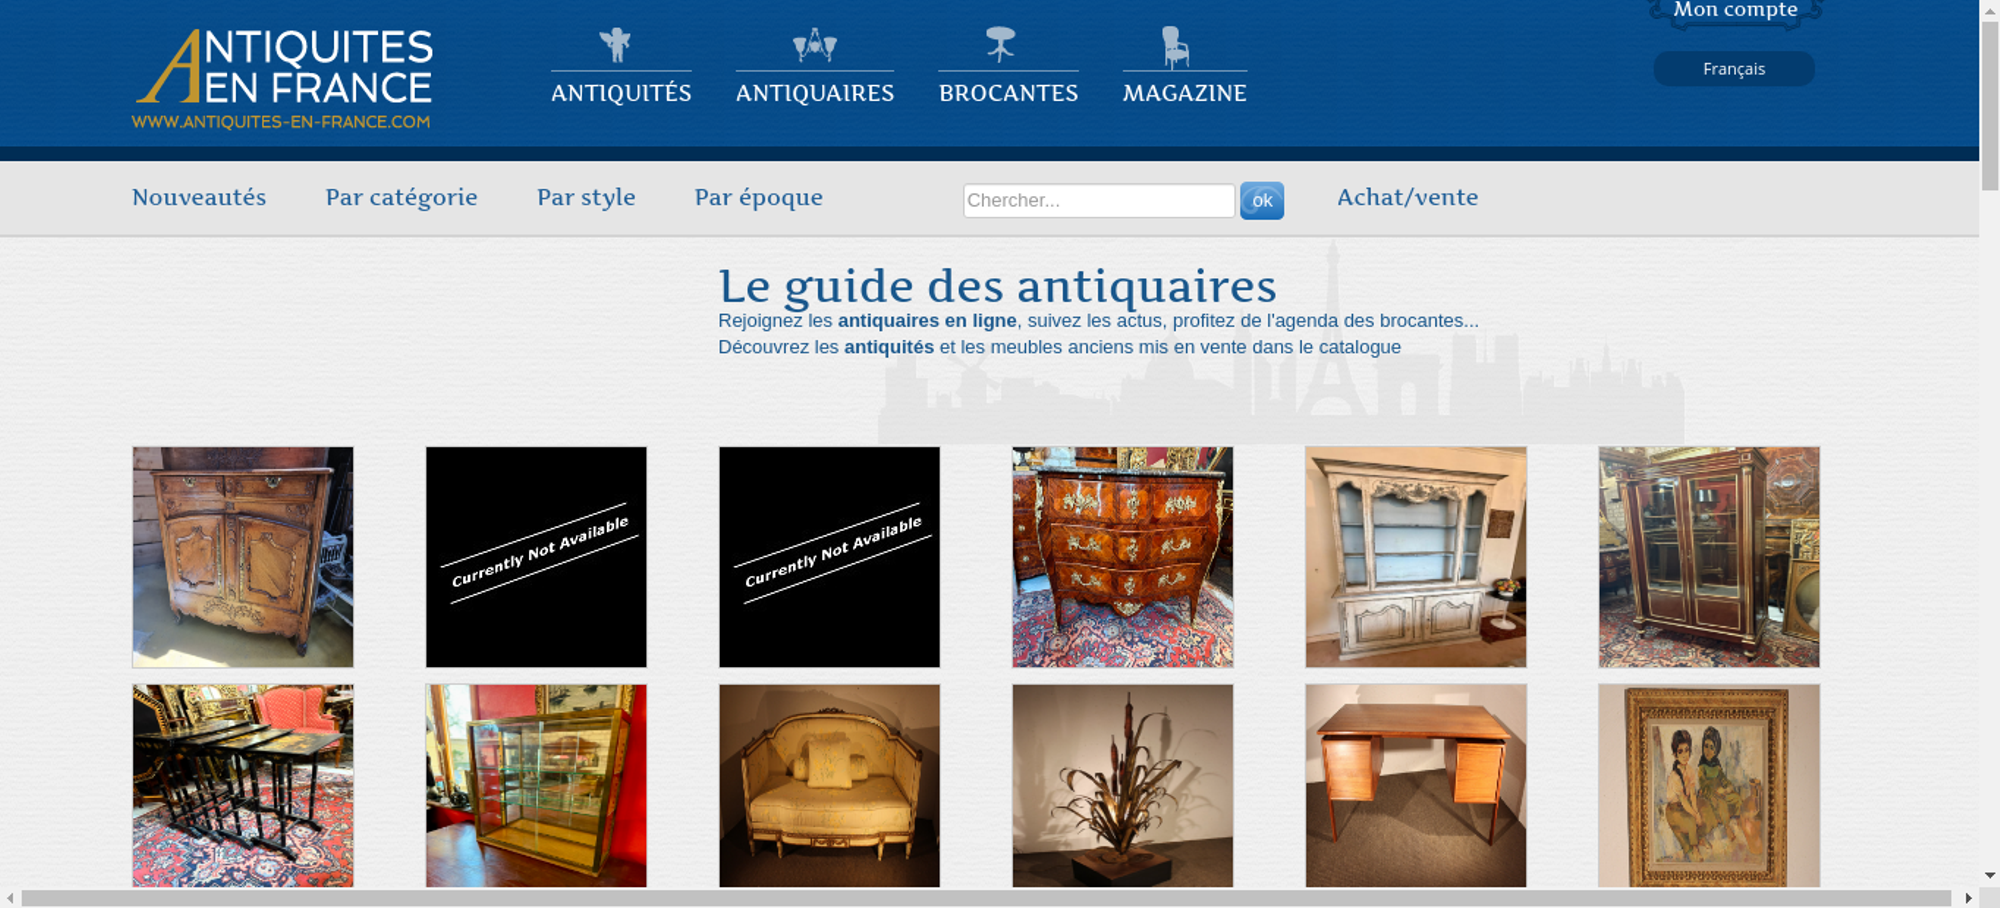Go to Achat/vente page
The width and height of the screenshot is (2000, 908).
1408,197
